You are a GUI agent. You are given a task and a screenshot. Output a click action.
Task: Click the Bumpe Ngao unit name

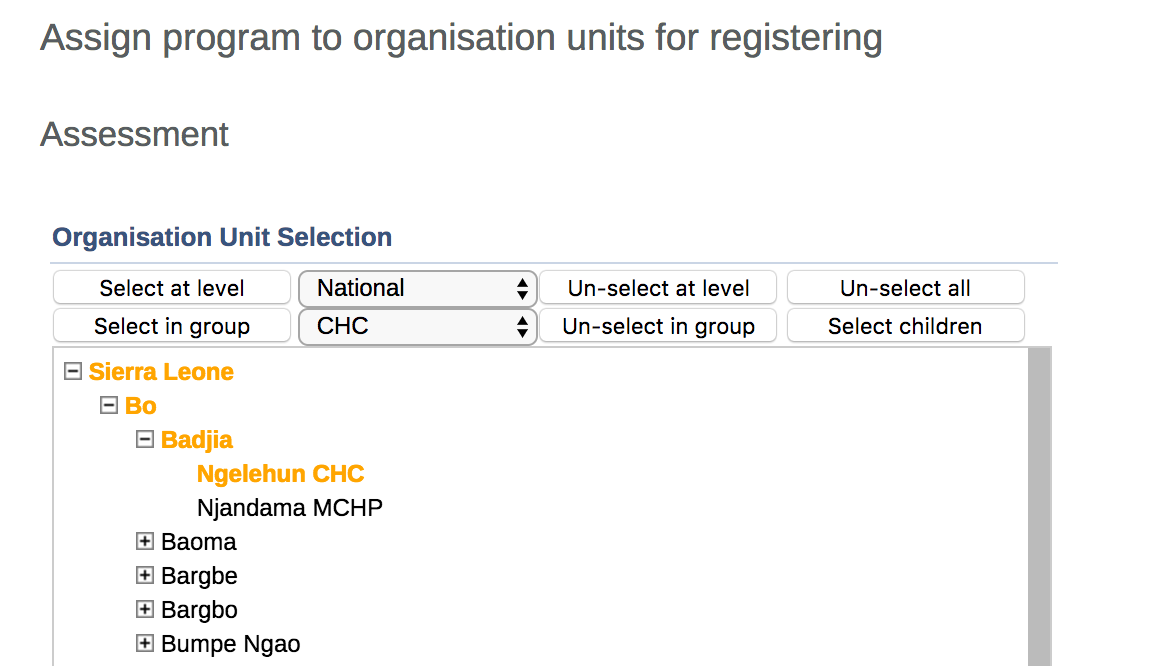click(x=230, y=644)
